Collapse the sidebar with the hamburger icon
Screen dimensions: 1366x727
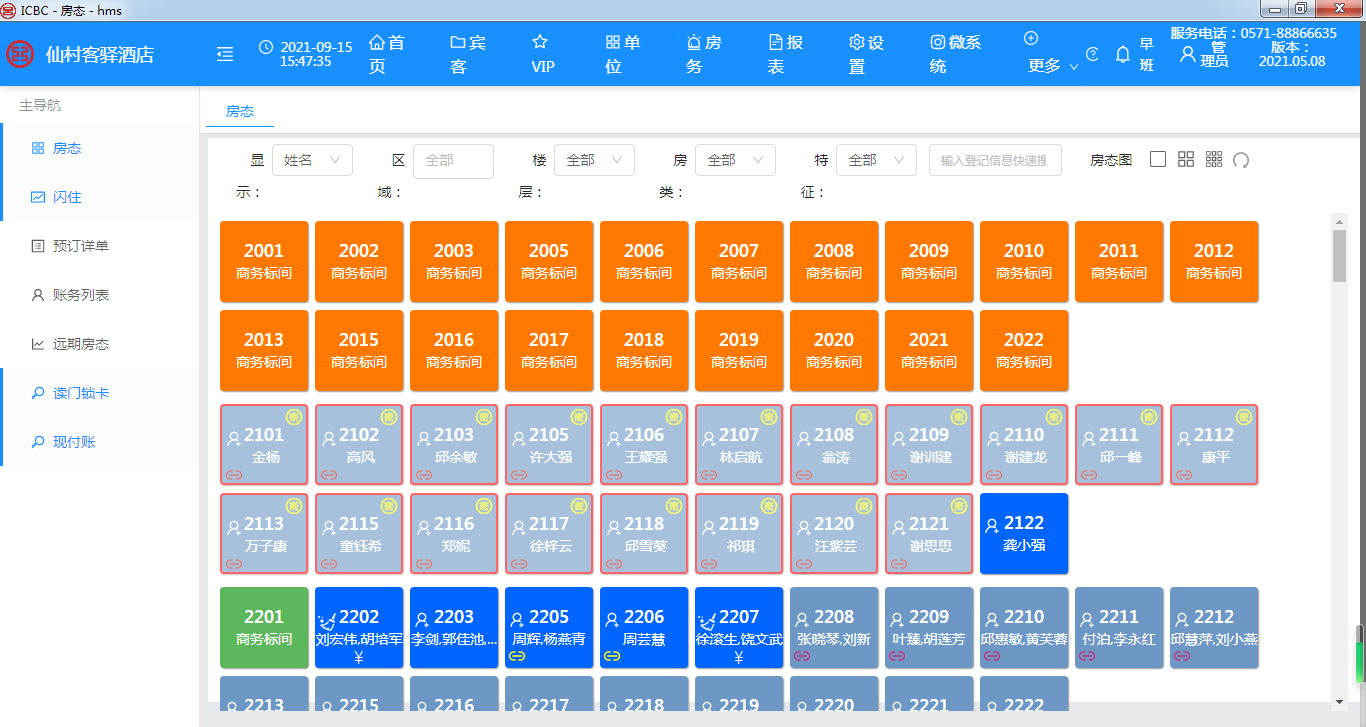[225, 54]
